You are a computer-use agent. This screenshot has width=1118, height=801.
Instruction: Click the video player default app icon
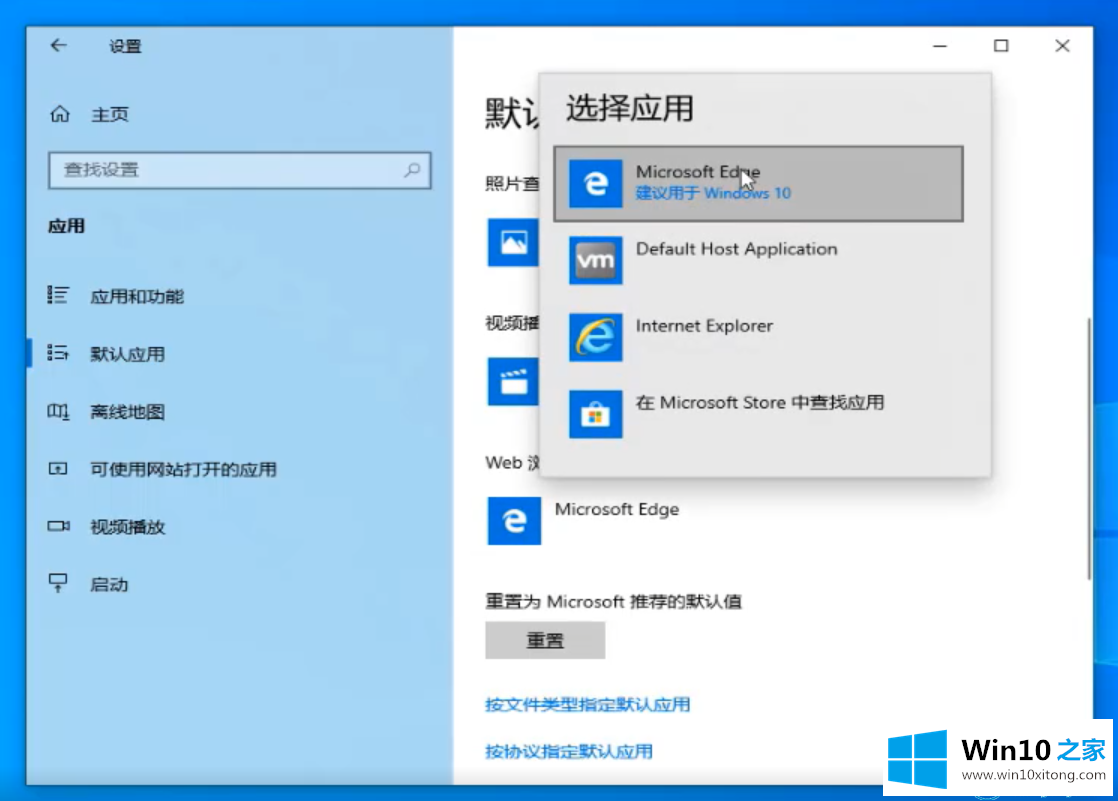512,381
